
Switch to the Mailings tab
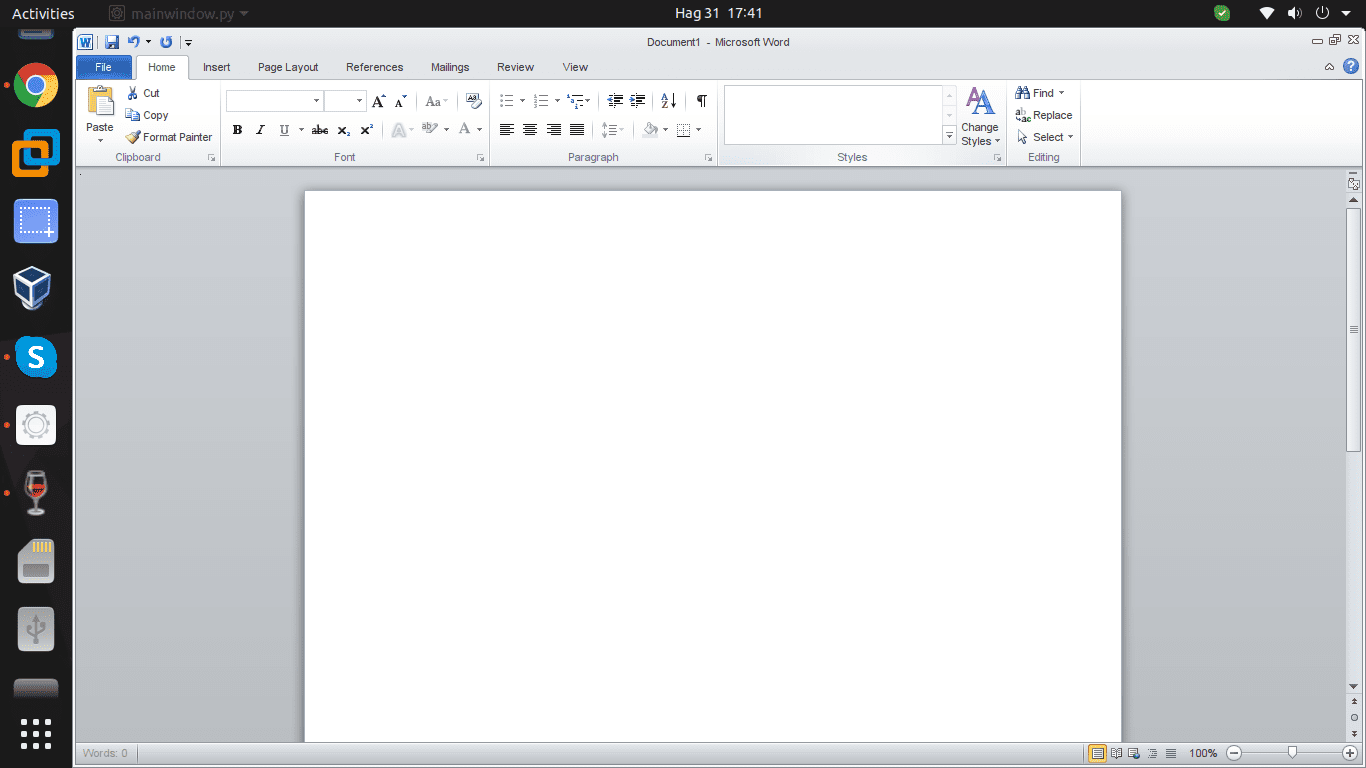coord(450,67)
